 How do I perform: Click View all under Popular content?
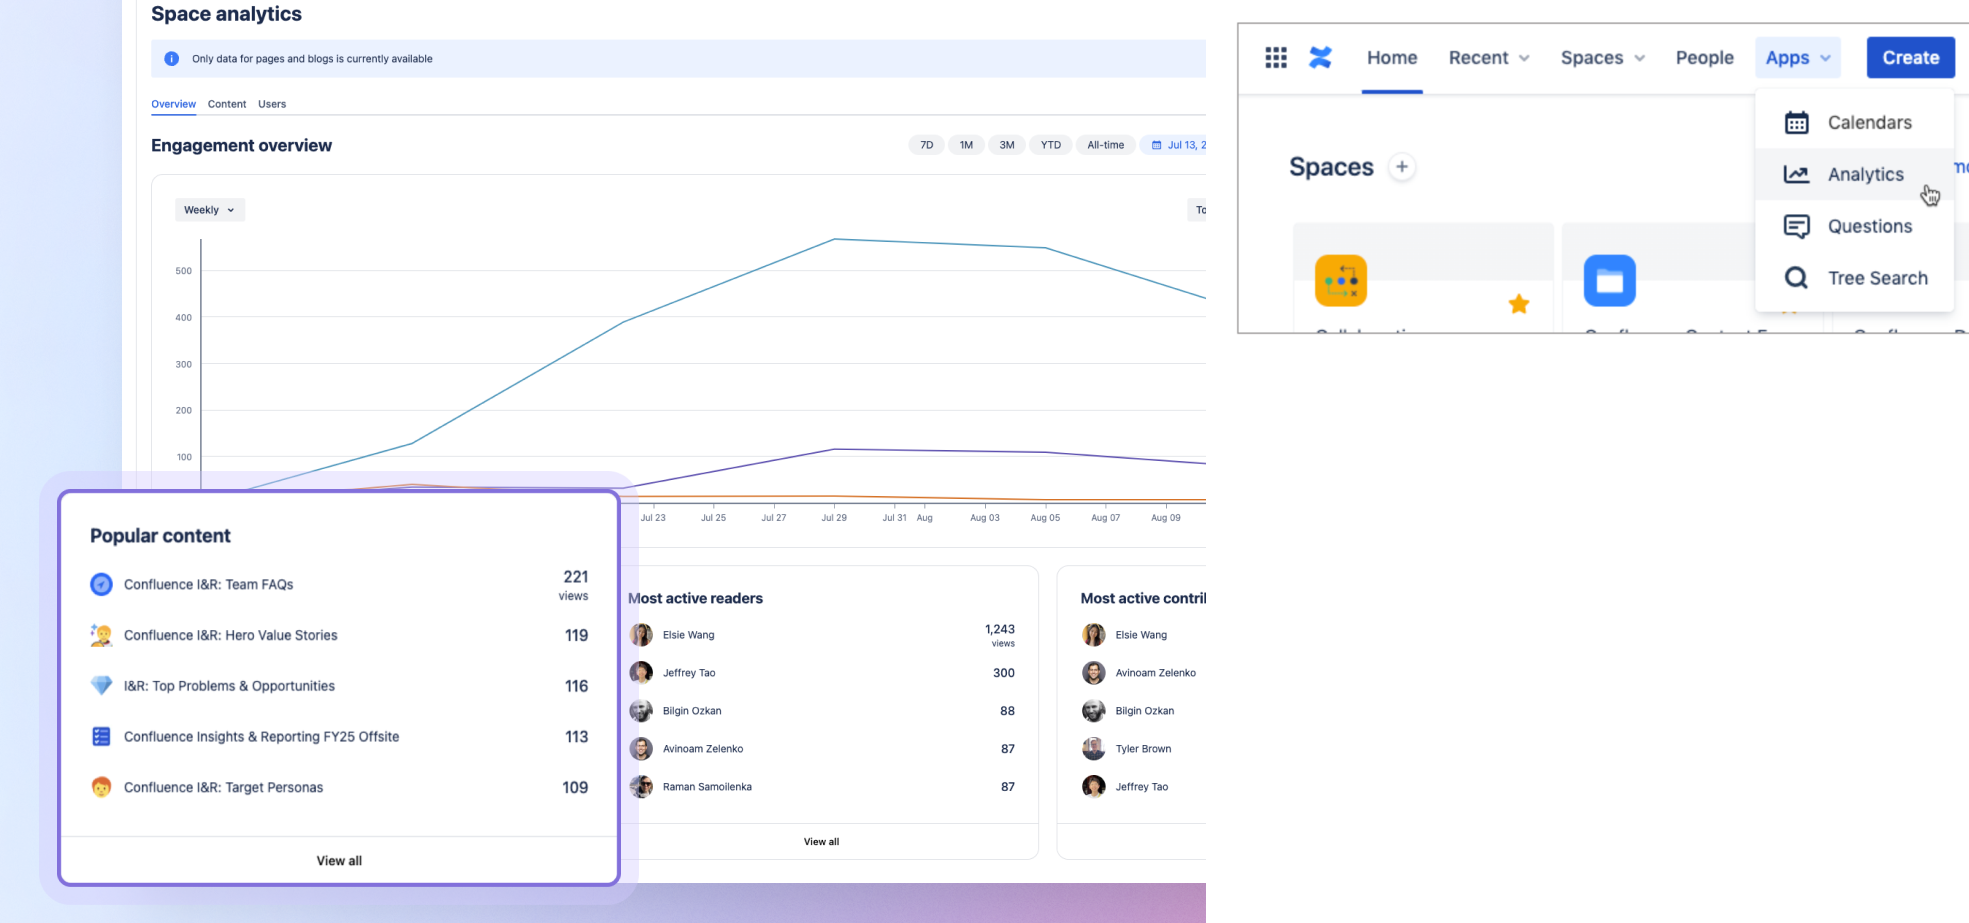[x=339, y=861]
